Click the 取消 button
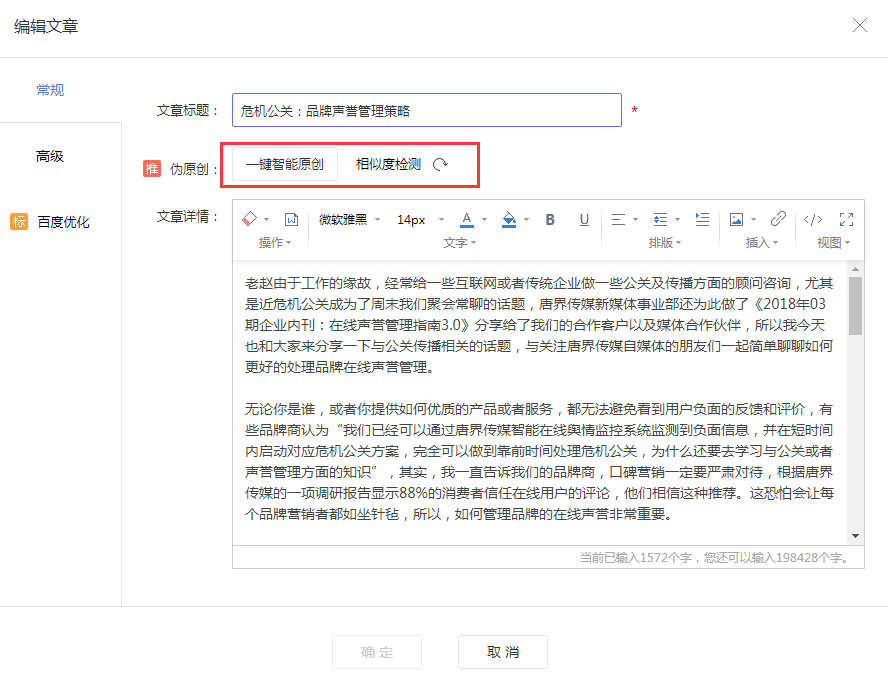The image size is (888, 677). click(x=503, y=652)
